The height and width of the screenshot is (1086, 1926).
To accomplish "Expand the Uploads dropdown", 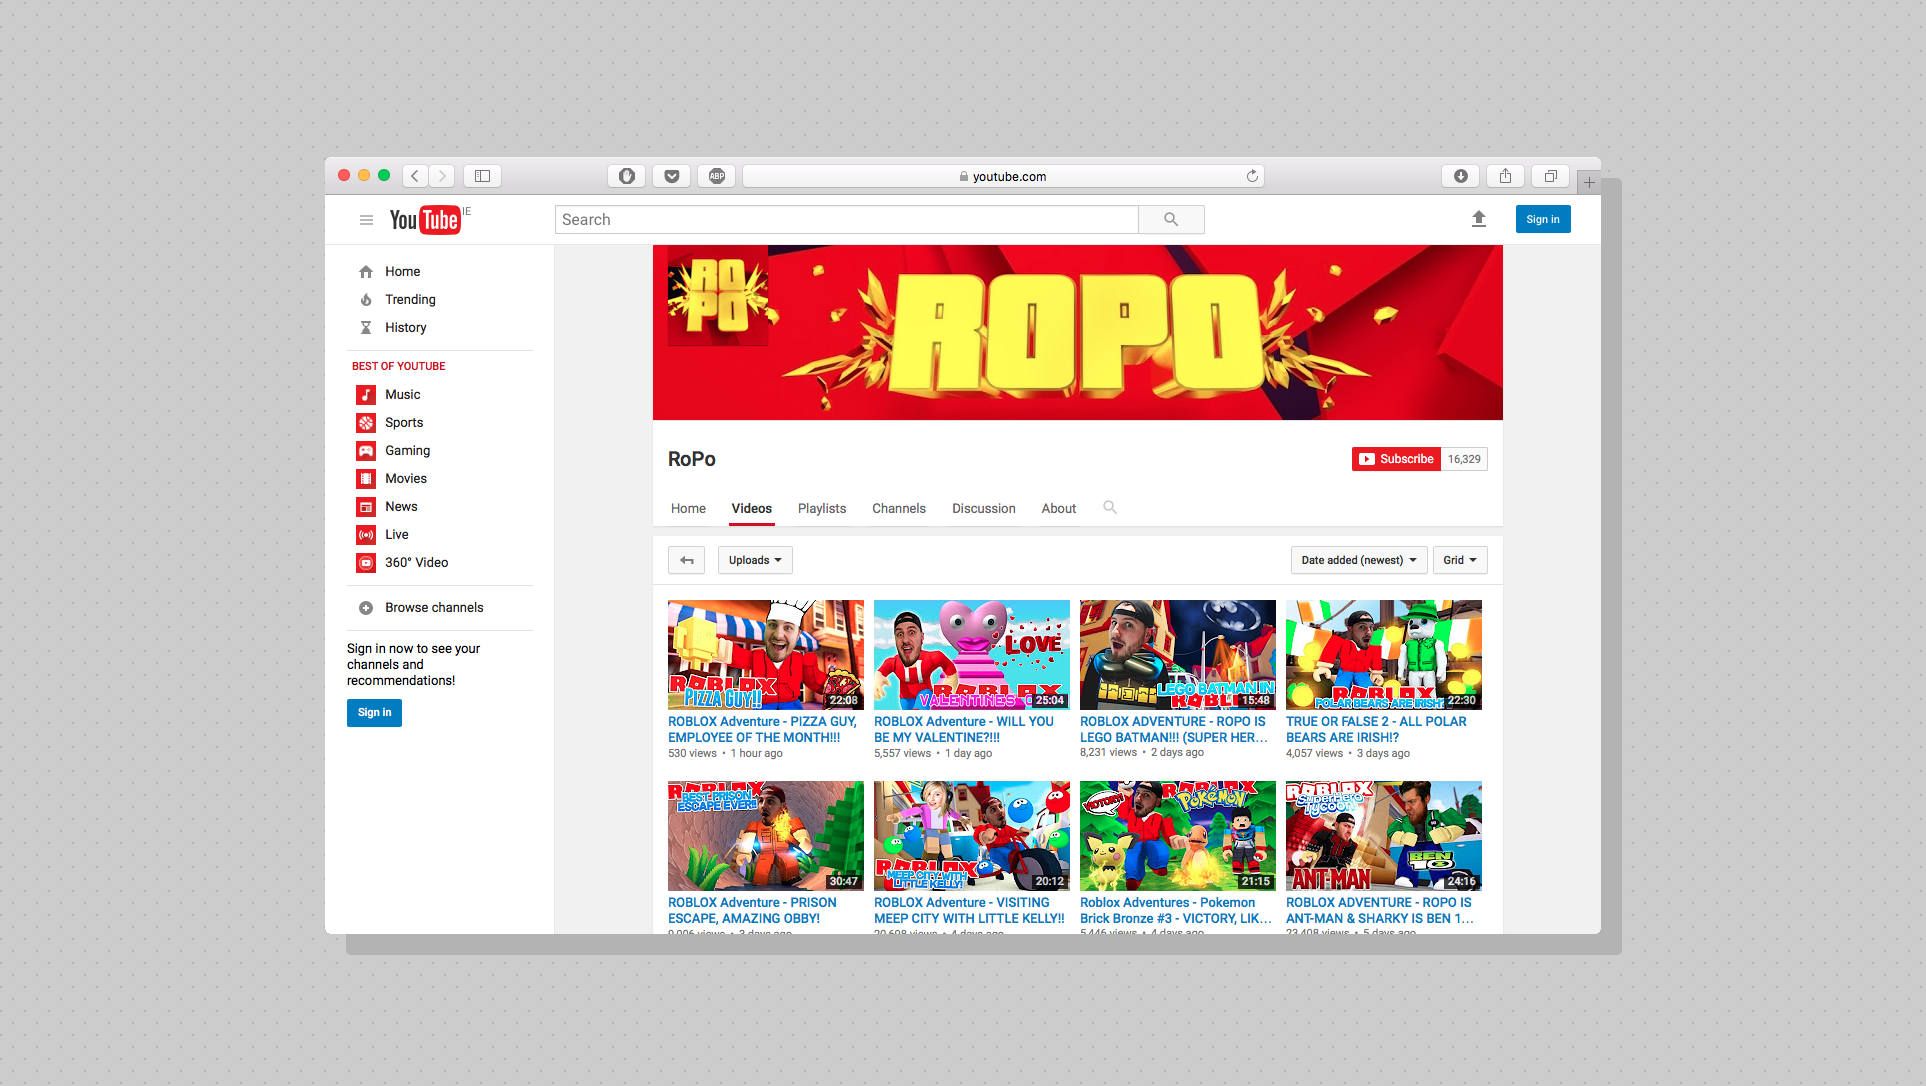I will point(755,560).
